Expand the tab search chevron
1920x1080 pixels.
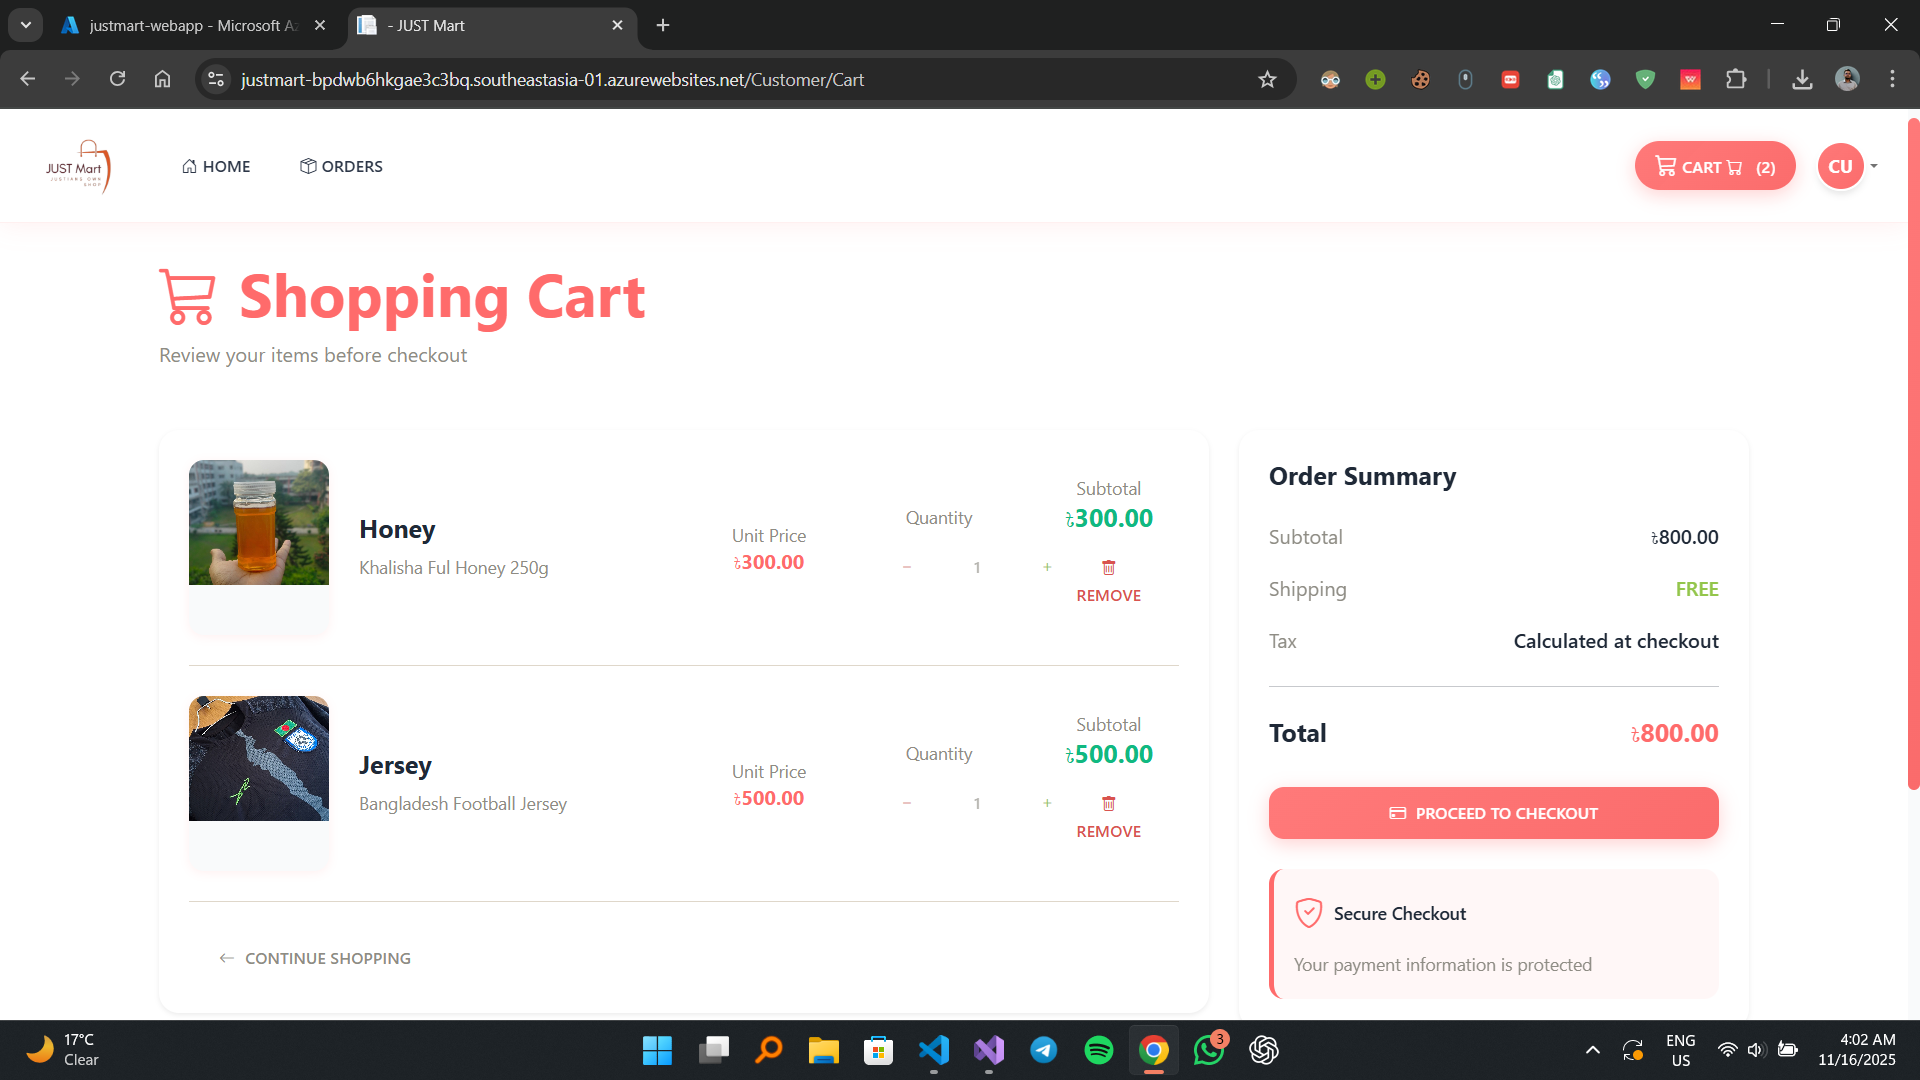point(25,25)
